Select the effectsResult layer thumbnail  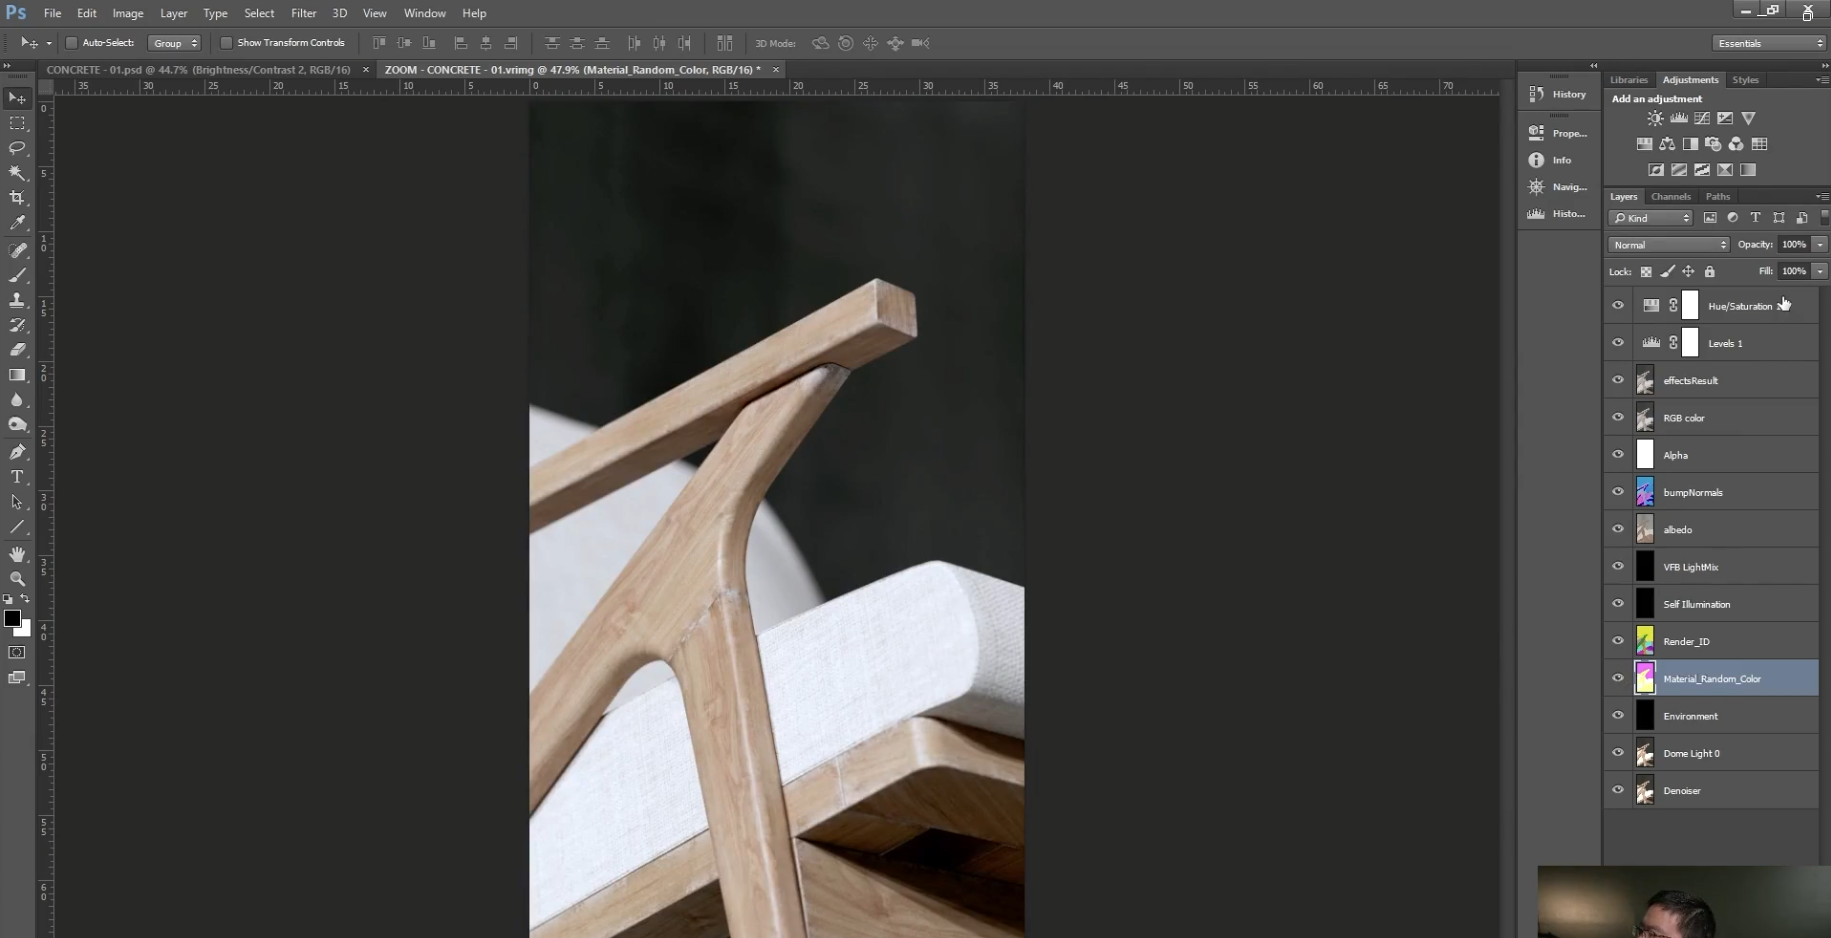[x=1644, y=380]
